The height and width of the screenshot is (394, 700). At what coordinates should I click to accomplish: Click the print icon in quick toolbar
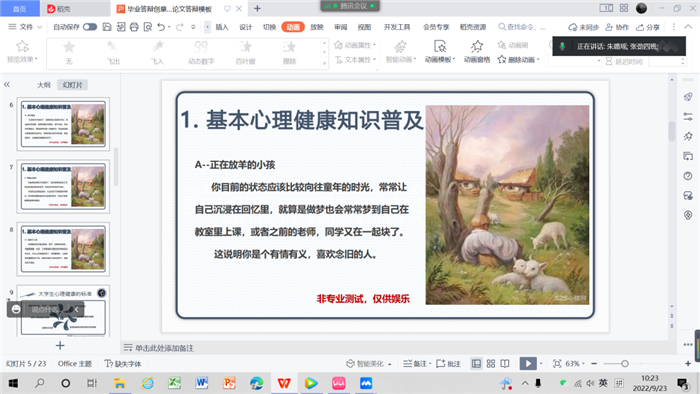[134, 27]
